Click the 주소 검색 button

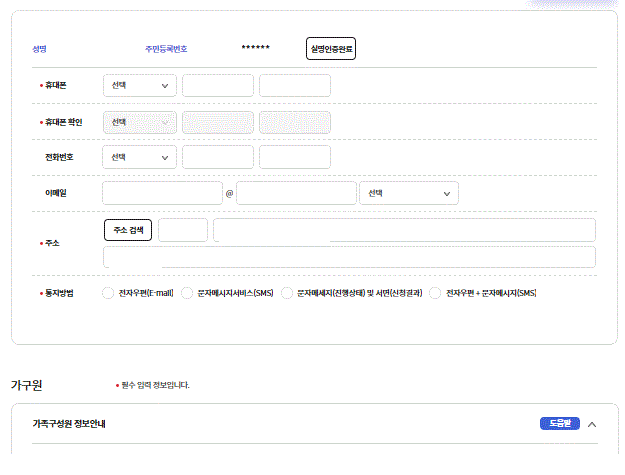point(128,230)
